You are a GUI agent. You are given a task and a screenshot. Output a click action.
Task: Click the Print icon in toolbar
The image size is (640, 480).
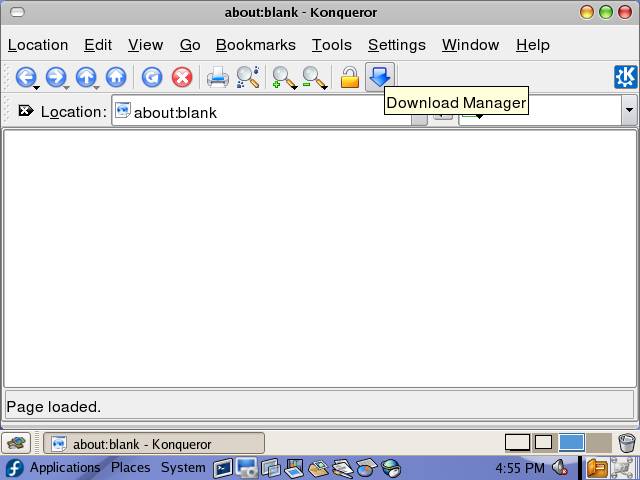(x=217, y=77)
